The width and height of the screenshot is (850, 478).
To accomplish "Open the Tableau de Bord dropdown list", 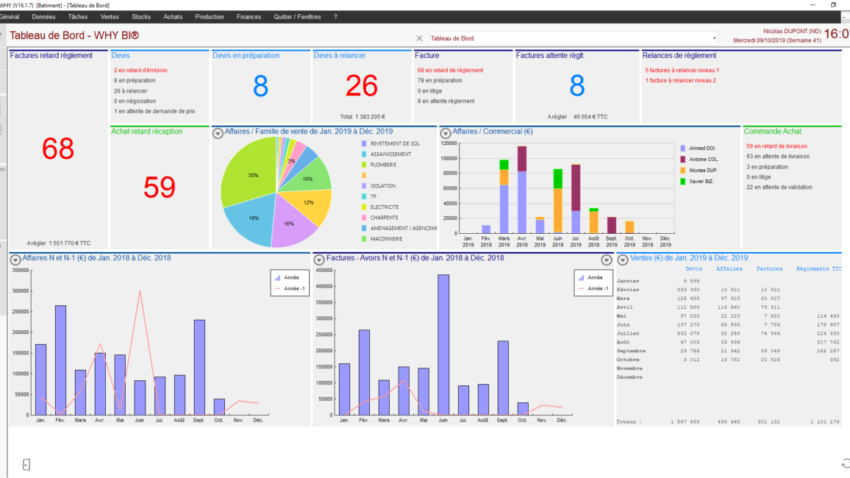I will [714, 38].
